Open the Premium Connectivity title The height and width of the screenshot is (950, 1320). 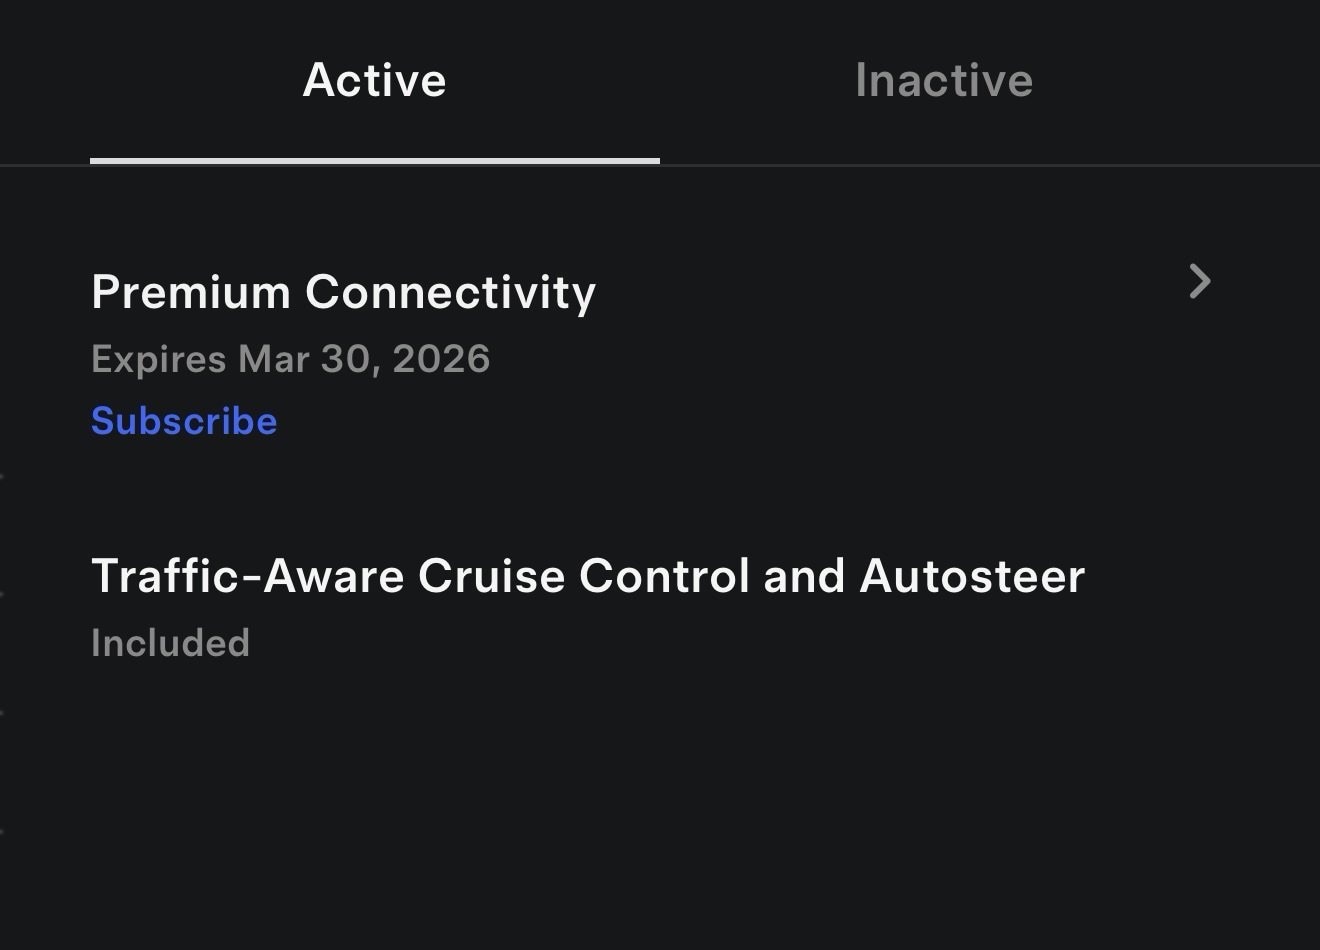343,292
